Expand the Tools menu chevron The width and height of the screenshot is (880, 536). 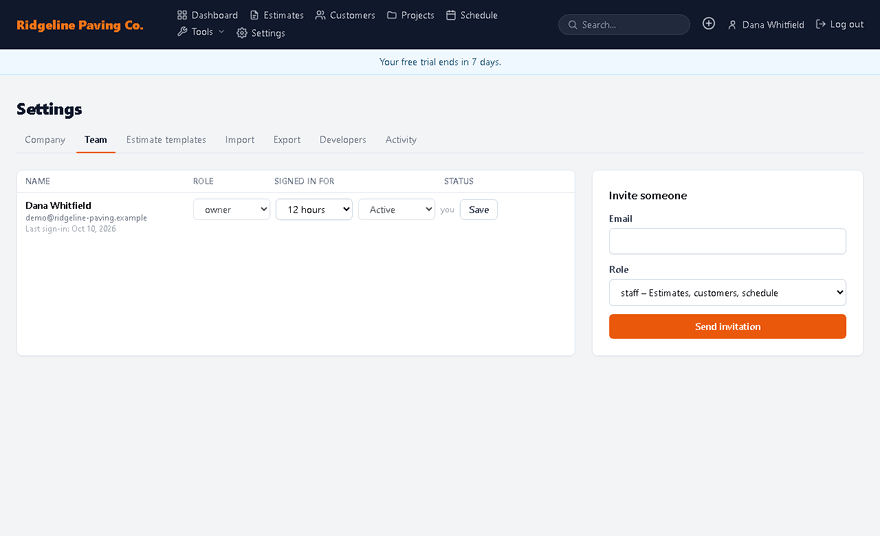pos(221,32)
